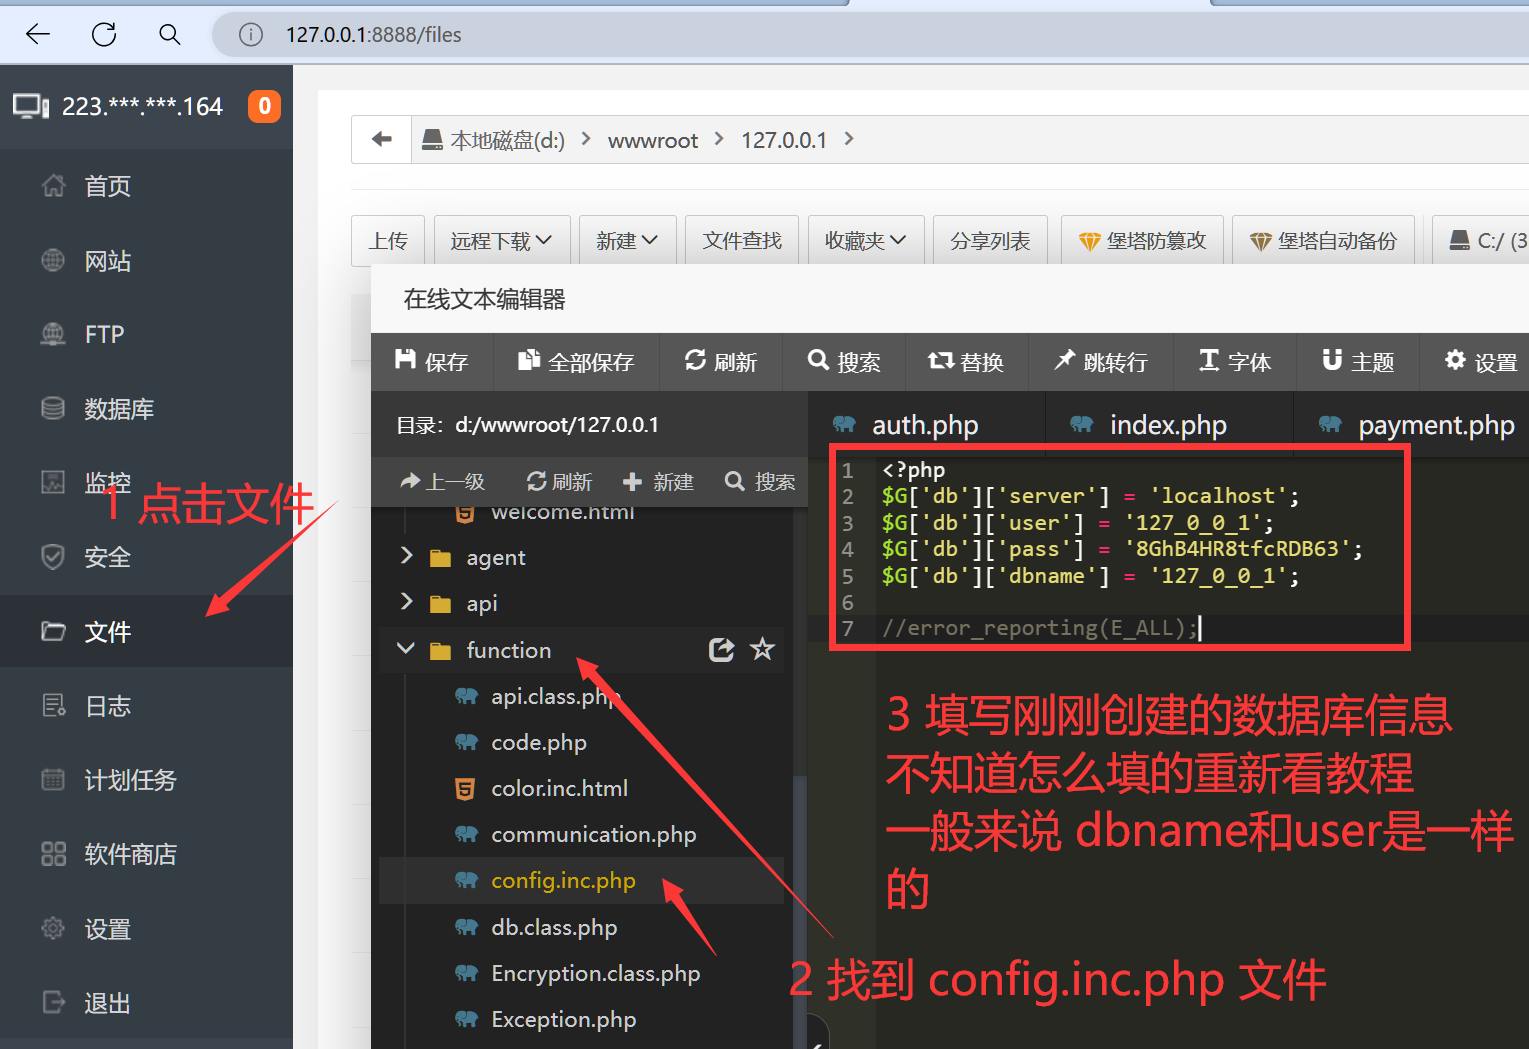
Task: Open Database (数据库) in the sidebar
Action: click(x=118, y=409)
